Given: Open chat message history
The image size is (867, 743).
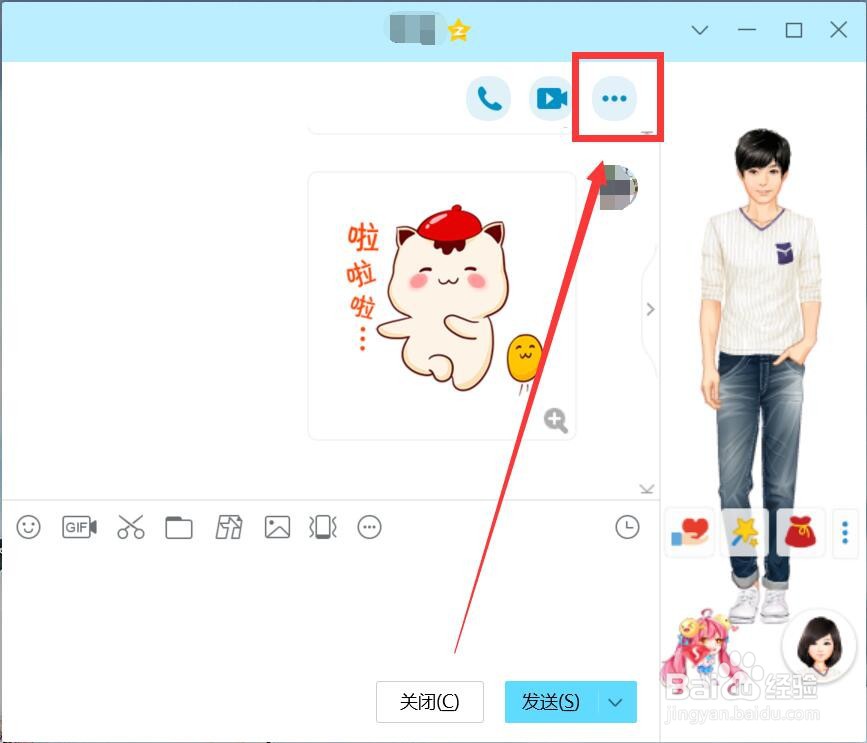Looking at the screenshot, I should [x=627, y=527].
